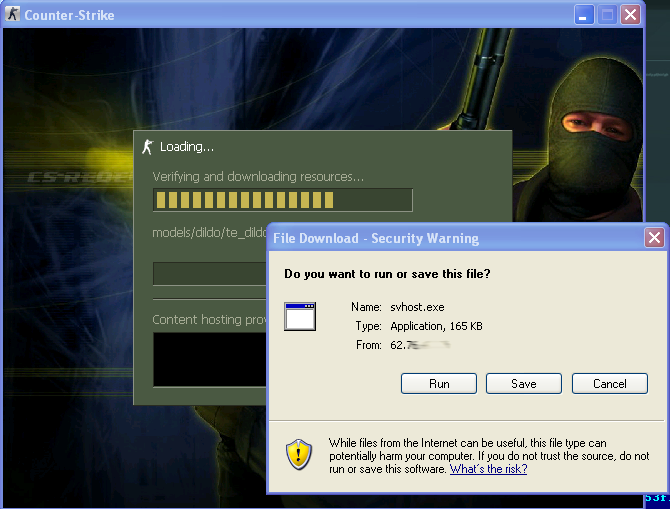Click the Counter-Strike window title text
Screen dimensions: 670x509
coord(69,15)
